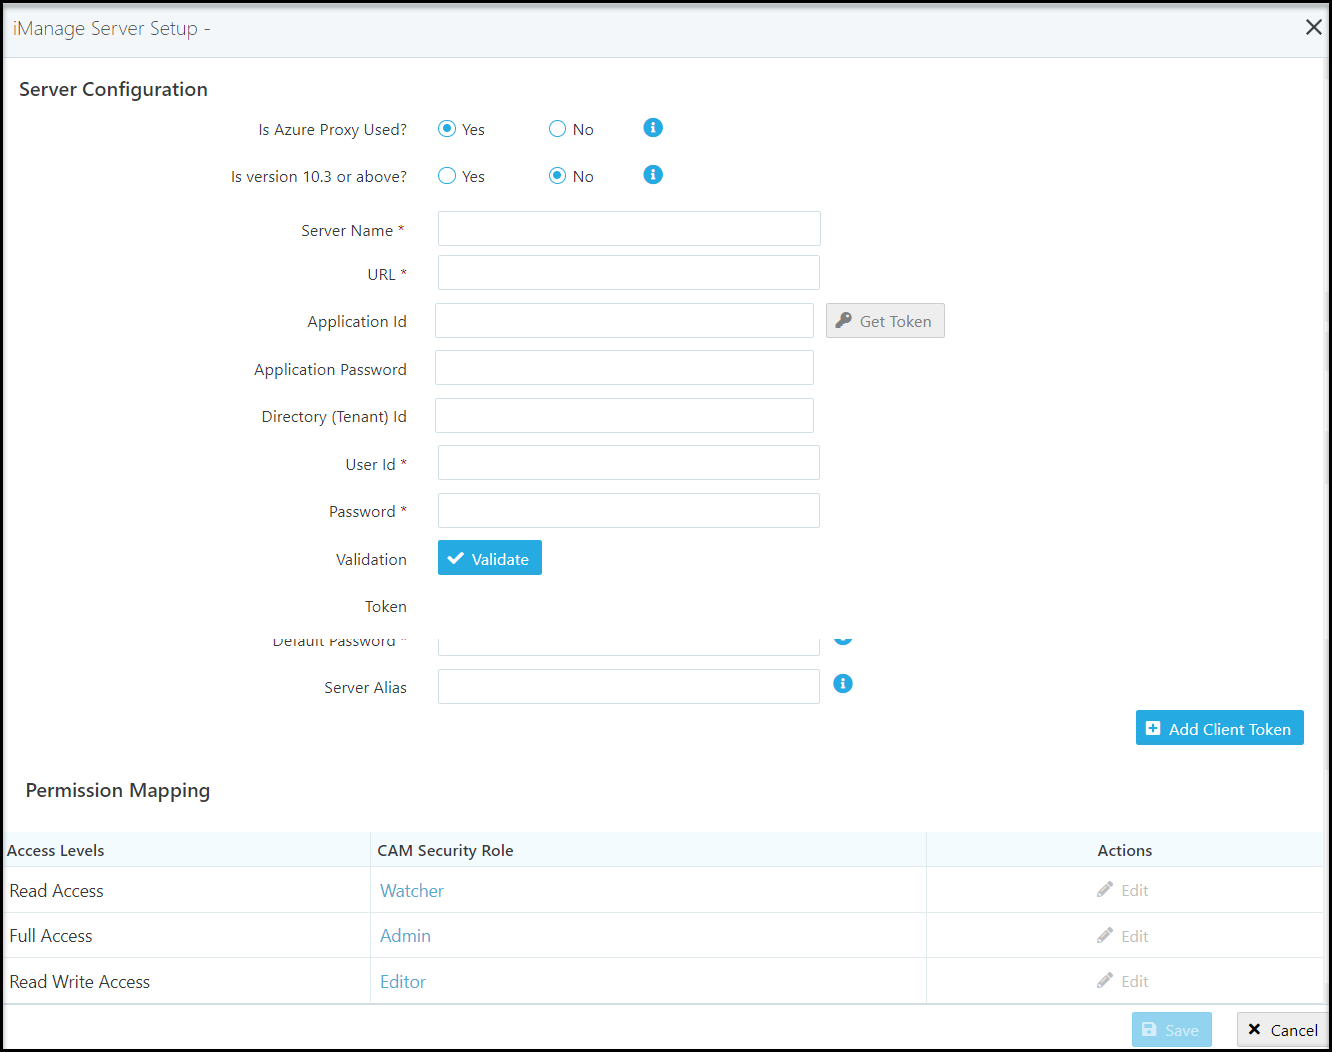Click Add Client Token button

pyautogui.click(x=1220, y=728)
